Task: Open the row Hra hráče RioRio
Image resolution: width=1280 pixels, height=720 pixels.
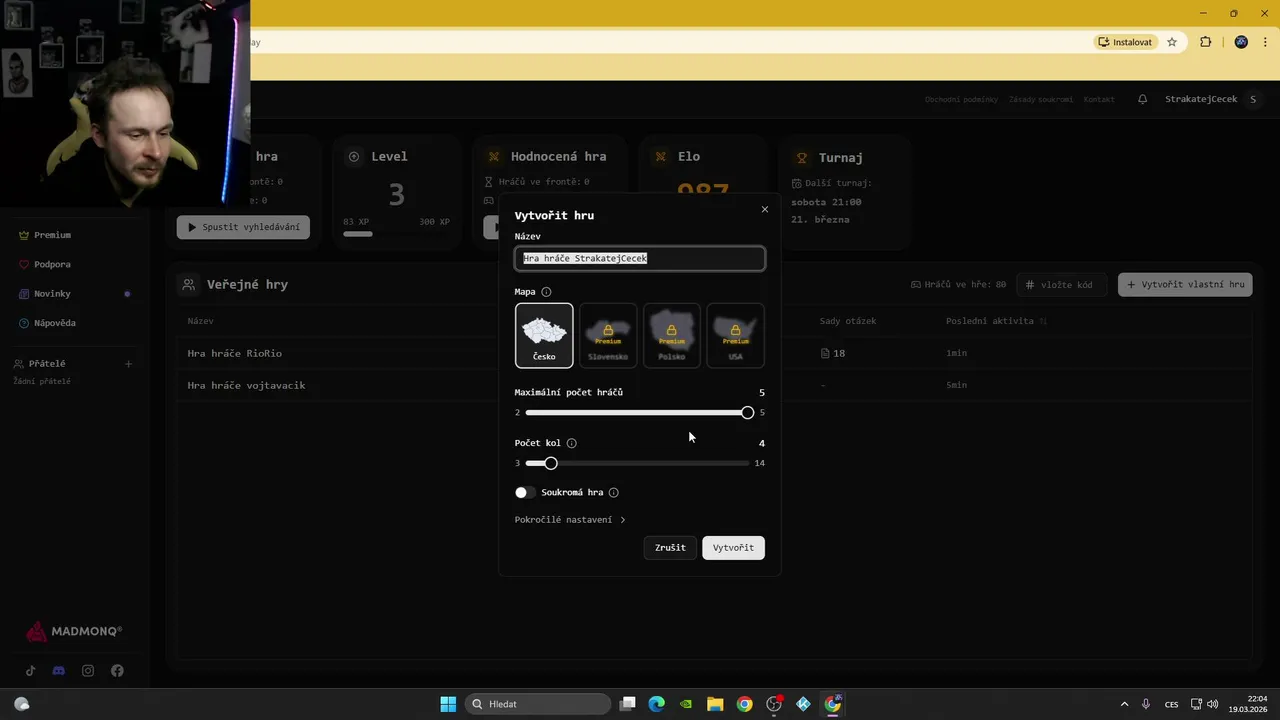Action: pos(715,353)
